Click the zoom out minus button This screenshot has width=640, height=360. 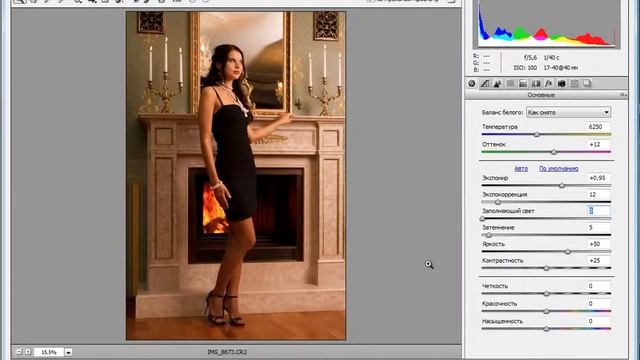(x=19, y=351)
